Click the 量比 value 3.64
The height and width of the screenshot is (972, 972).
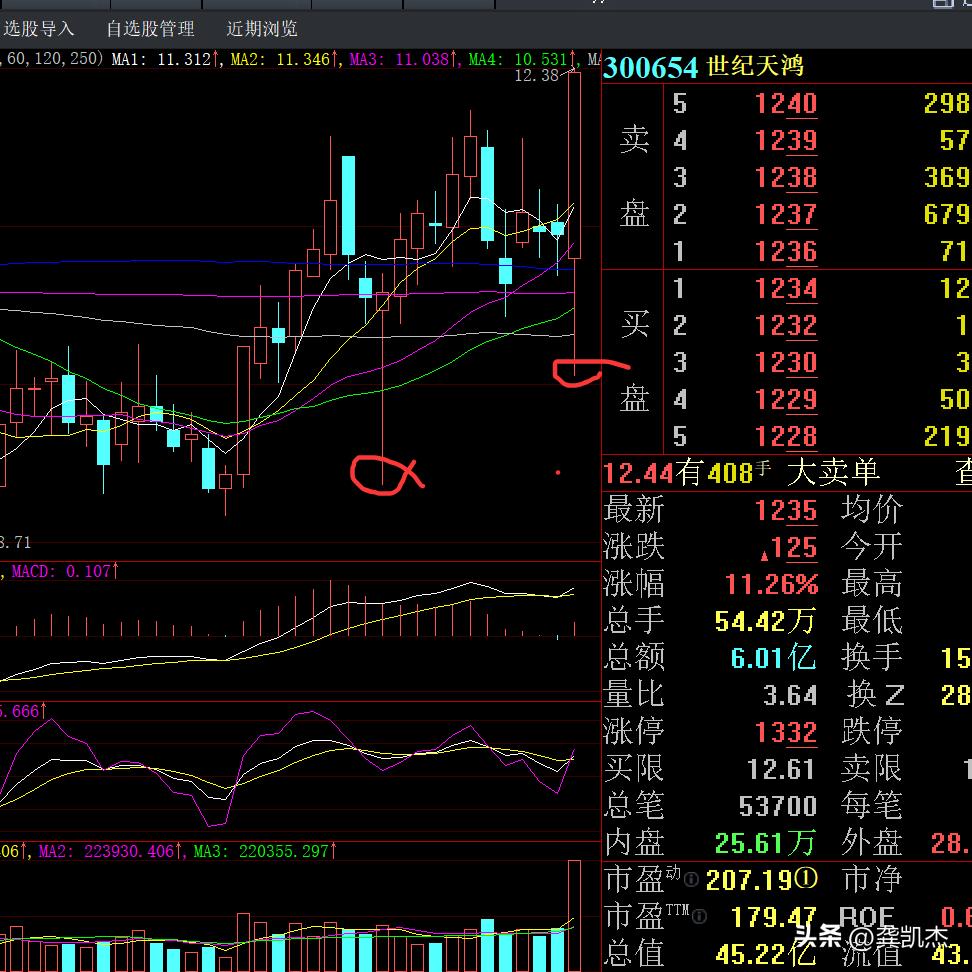tap(790, 695)
